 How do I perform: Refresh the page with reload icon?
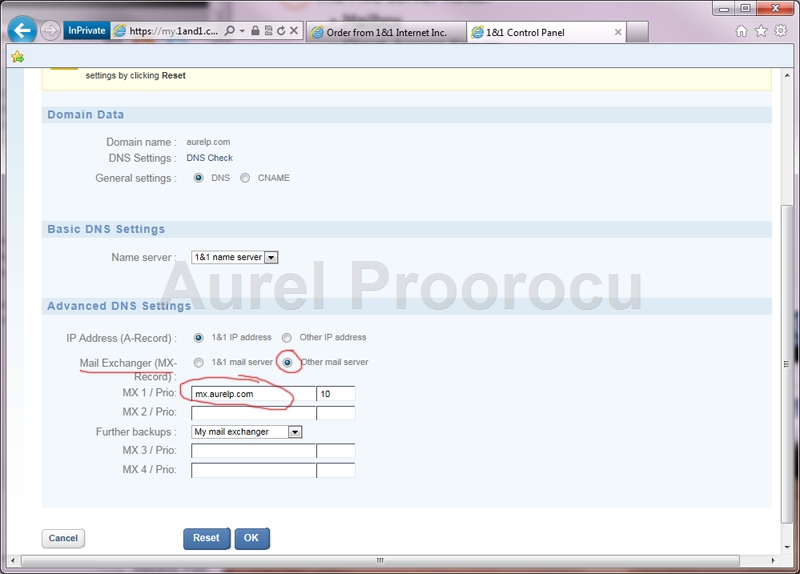point(281,31)
